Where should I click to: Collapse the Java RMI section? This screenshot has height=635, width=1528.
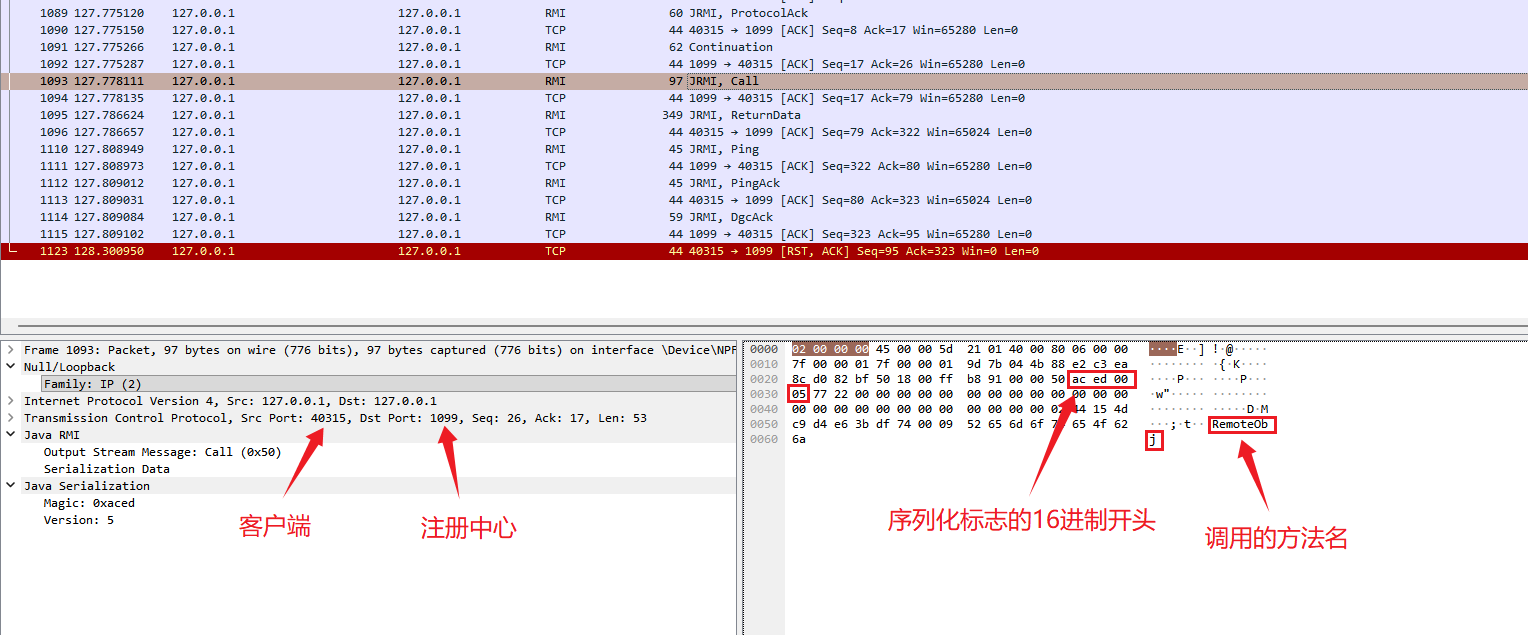[11, 435]
